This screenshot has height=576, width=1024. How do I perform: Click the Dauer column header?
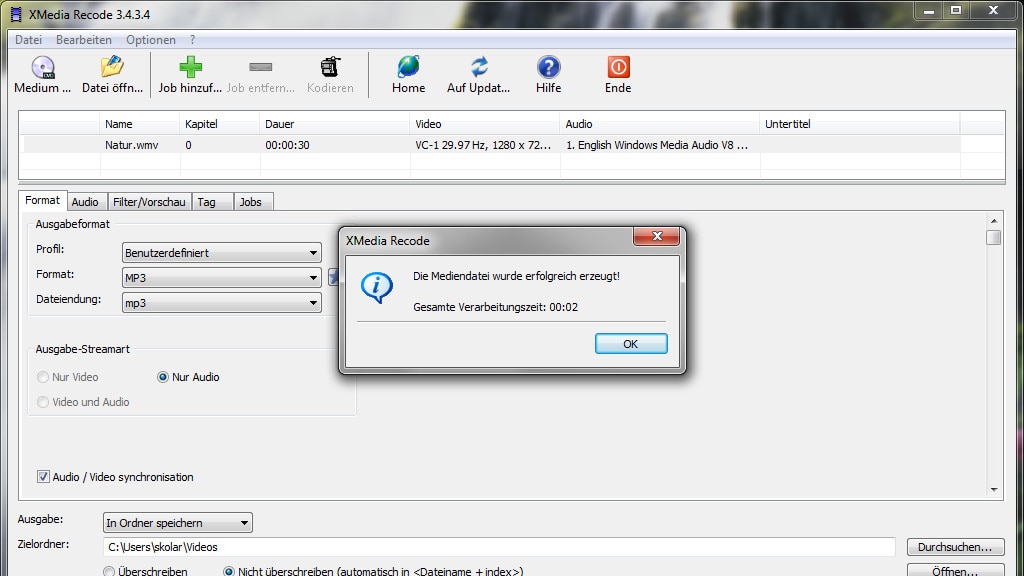coord(335,124)
